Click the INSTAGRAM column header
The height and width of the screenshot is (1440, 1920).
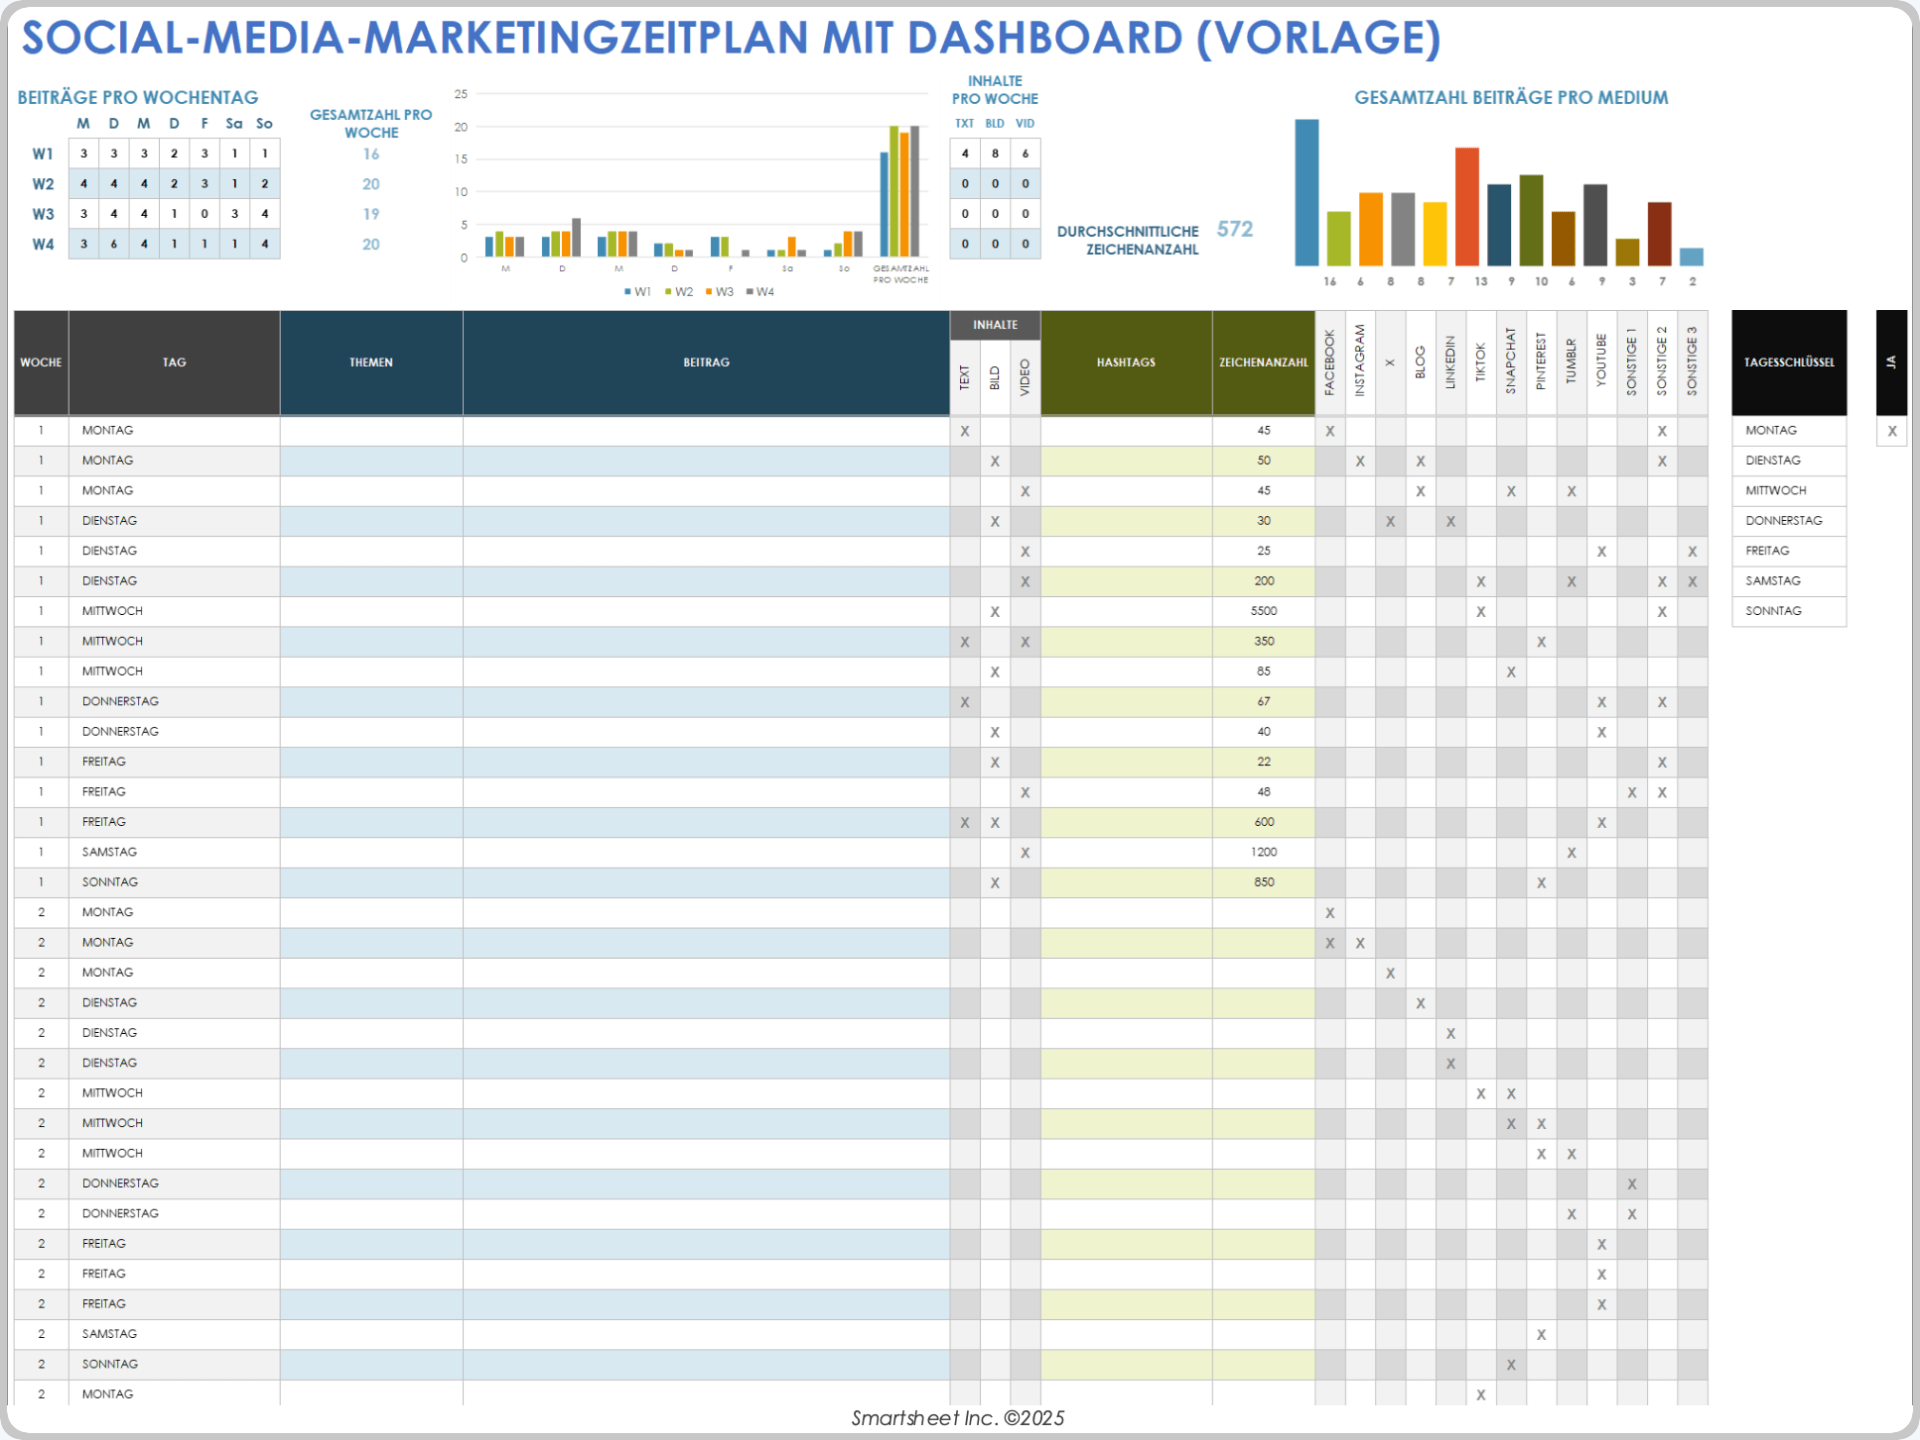tap(1360, 362)
